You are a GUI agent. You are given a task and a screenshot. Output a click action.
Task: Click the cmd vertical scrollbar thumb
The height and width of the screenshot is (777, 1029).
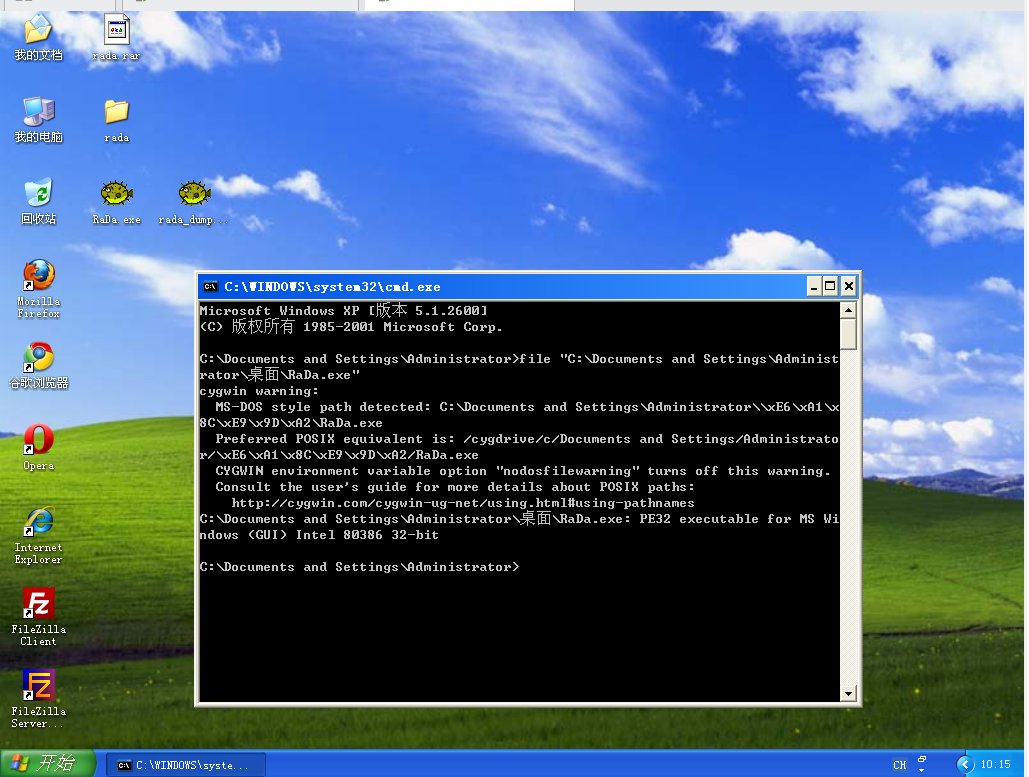(848, 333)
